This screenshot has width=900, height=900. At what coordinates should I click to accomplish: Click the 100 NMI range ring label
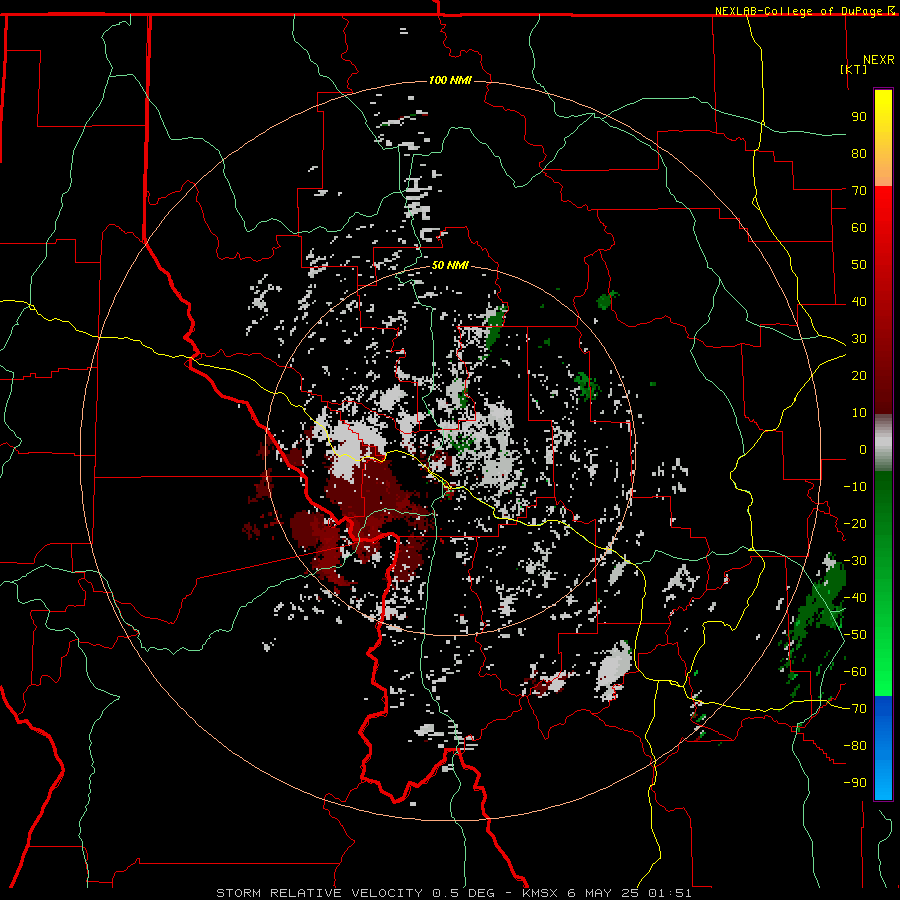point(450,80)
